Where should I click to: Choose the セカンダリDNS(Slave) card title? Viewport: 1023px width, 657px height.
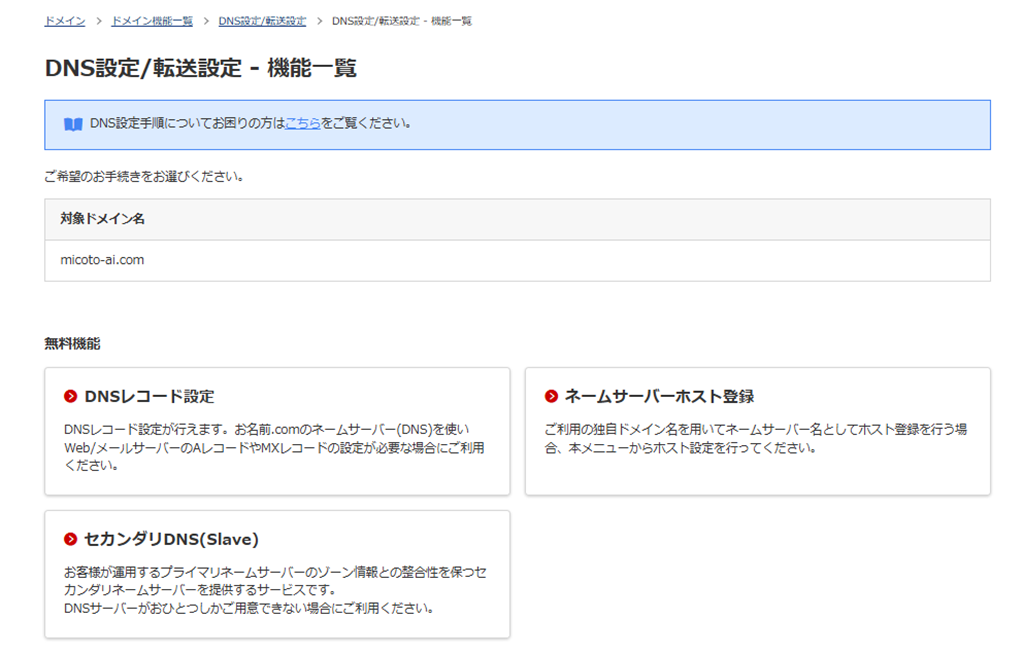[172, 539]
